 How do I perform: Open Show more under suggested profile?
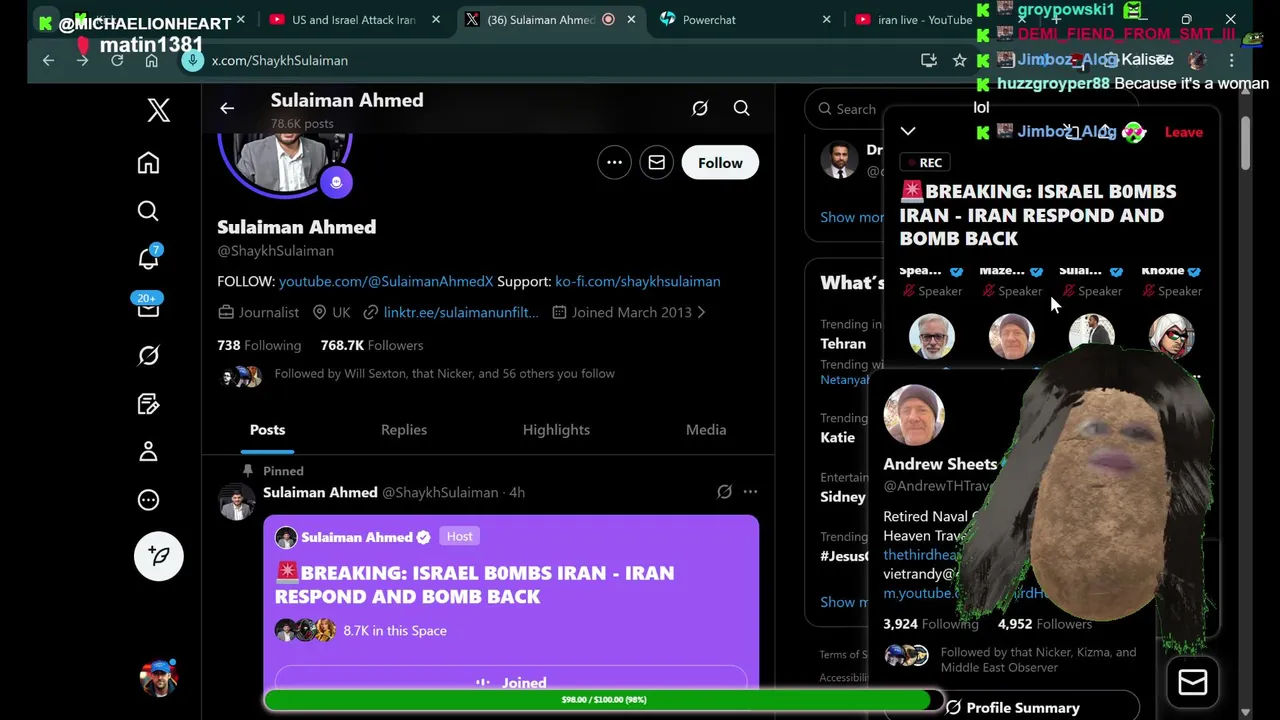tap(852, 217)
